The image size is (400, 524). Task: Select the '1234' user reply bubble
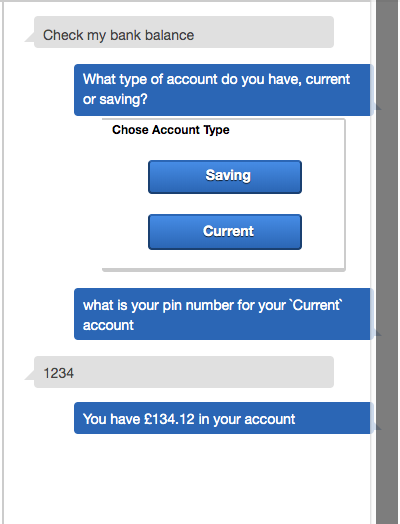(184, 372)
